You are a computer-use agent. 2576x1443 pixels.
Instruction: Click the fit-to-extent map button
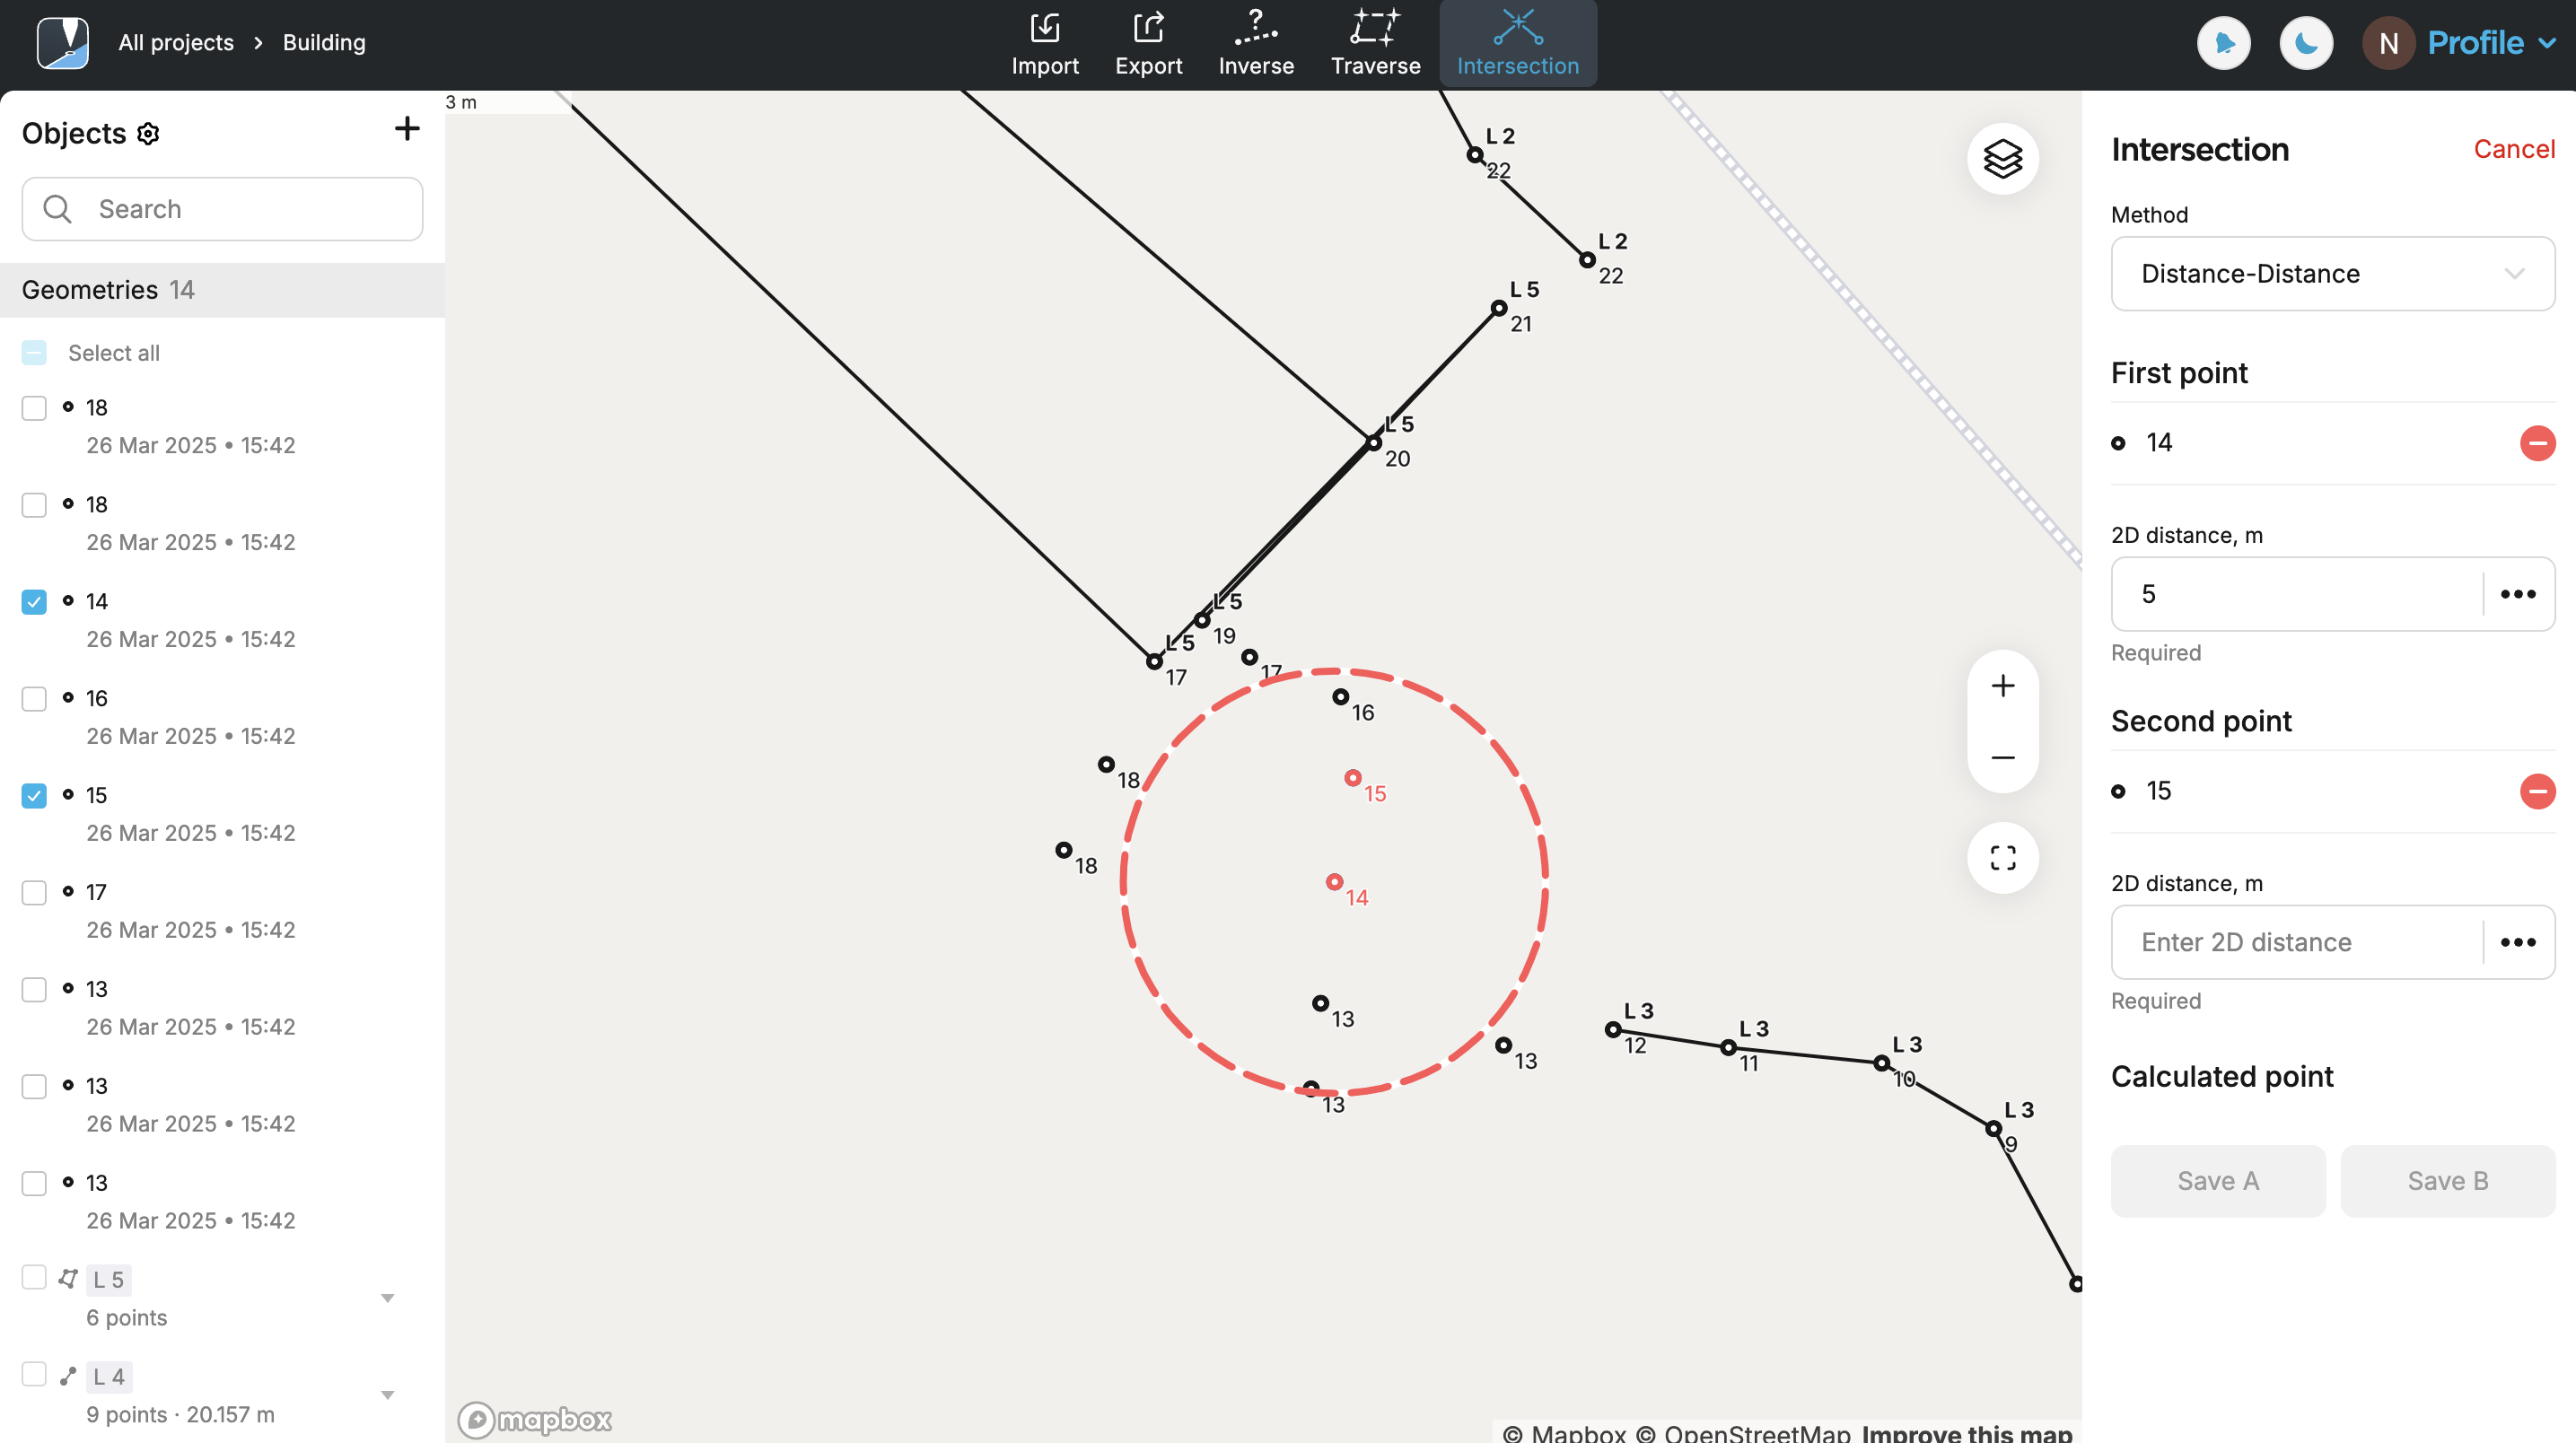pyautogui.click(x=2003, y=858)
